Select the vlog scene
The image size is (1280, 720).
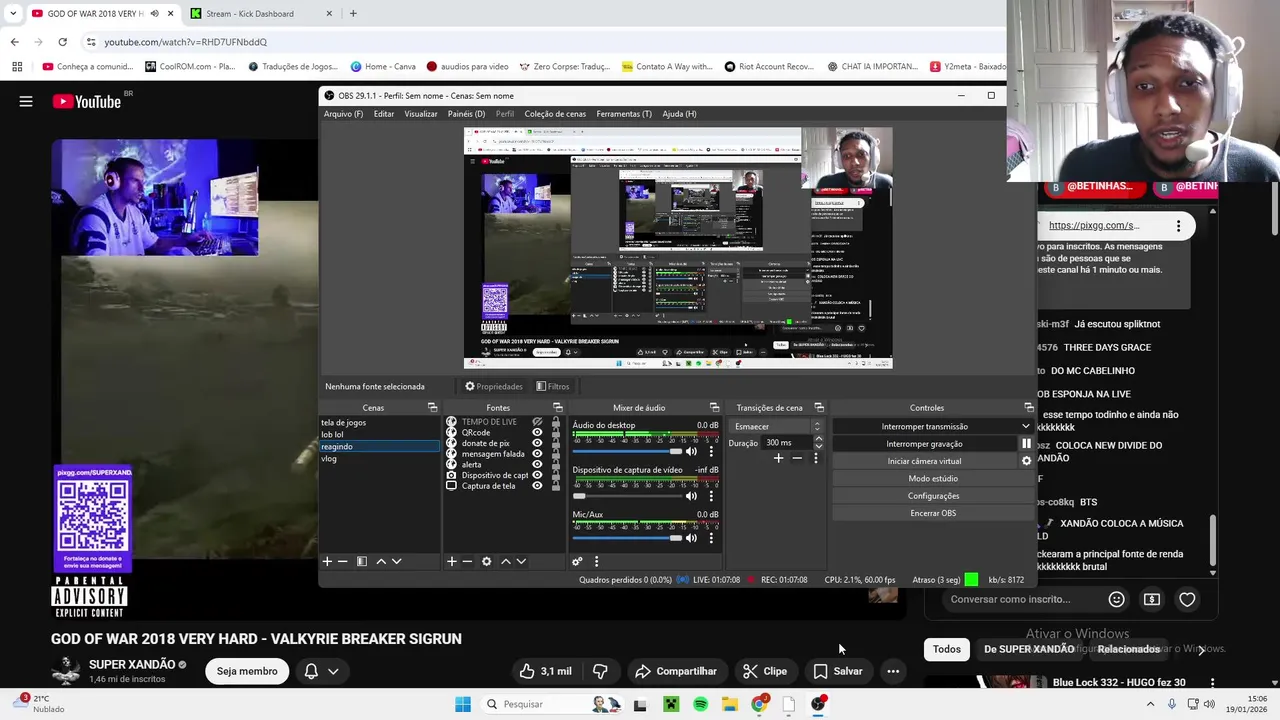pyautogui.click(x=379, y=458)
